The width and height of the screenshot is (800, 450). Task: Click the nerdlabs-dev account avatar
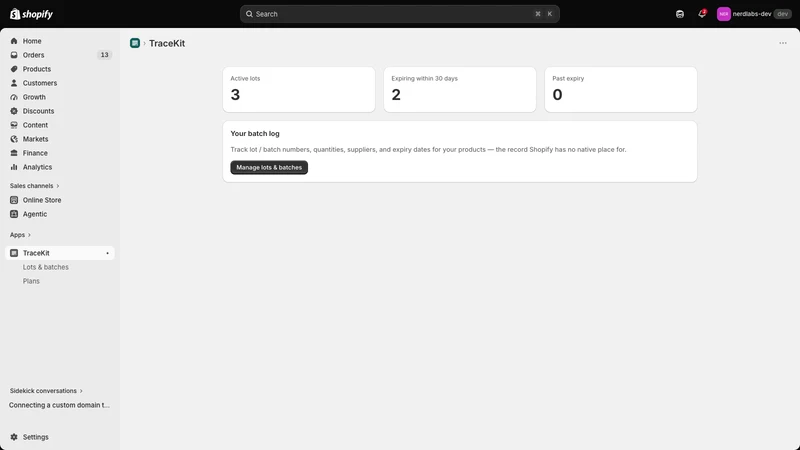click(723, 14)
